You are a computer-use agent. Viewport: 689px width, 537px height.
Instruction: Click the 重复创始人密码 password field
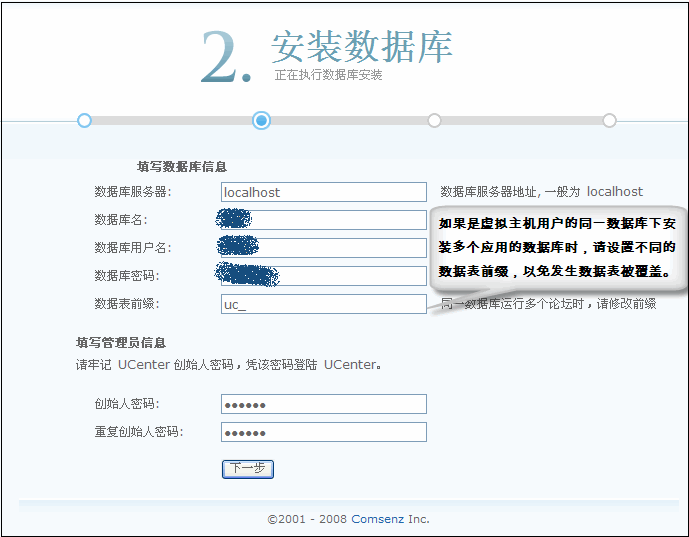(323, 432)
